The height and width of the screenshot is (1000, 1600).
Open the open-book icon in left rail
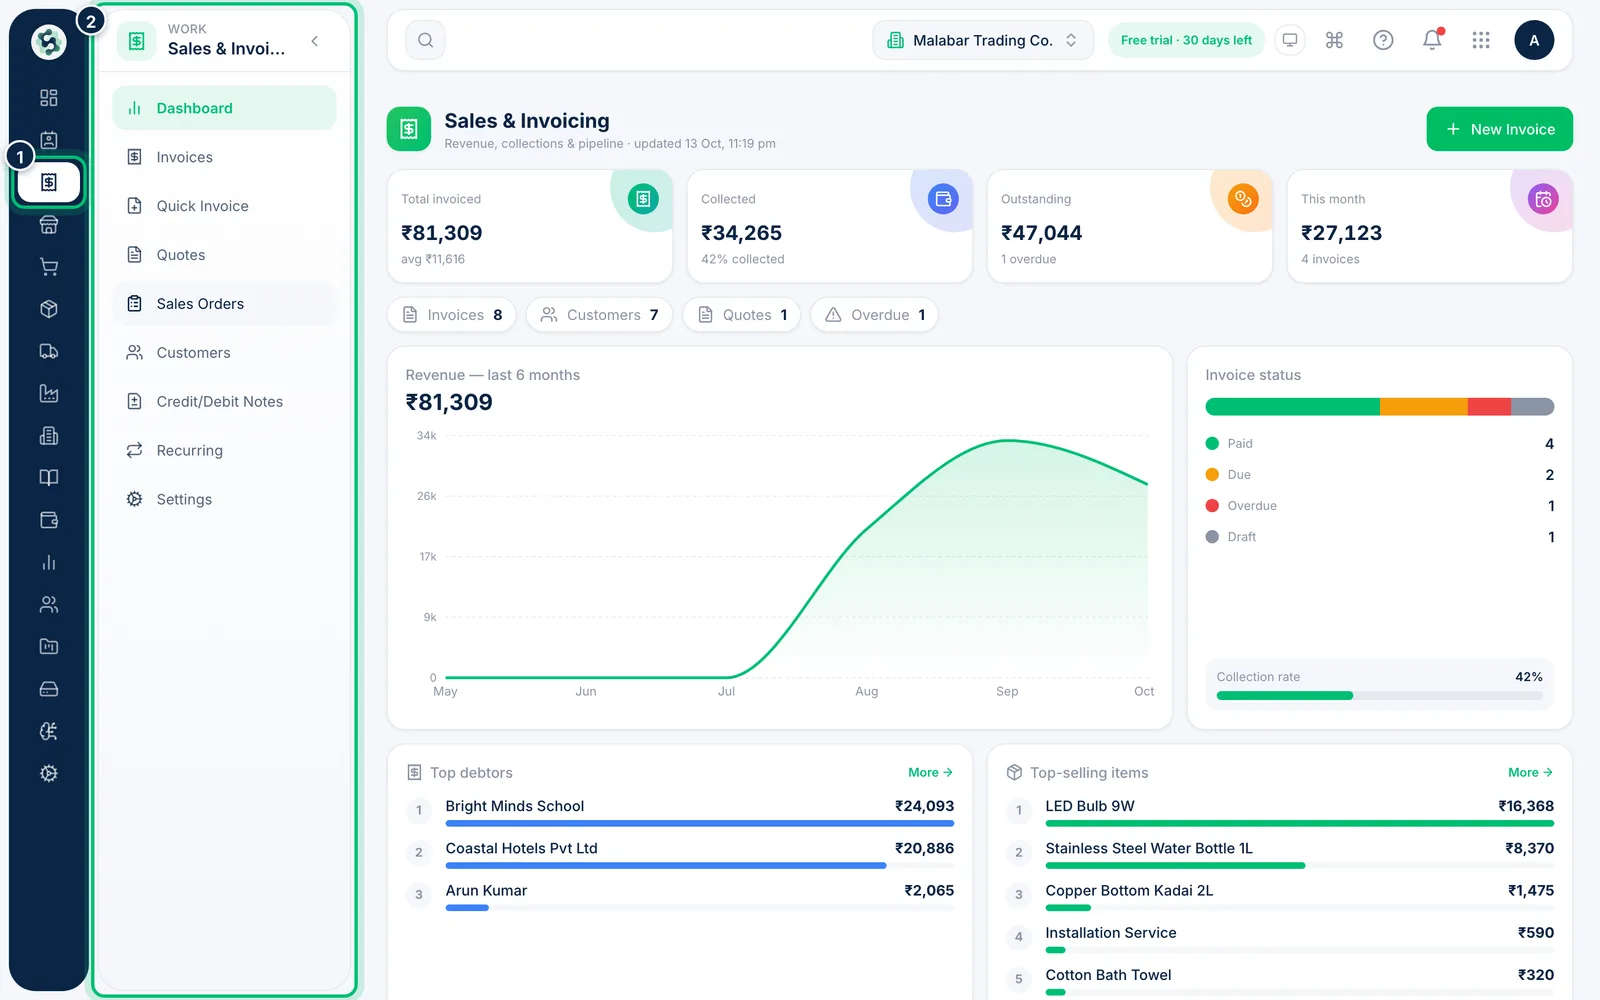click(48, 478)
